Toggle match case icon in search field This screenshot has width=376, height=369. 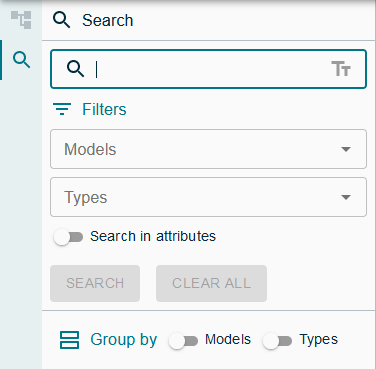point(341,69)
